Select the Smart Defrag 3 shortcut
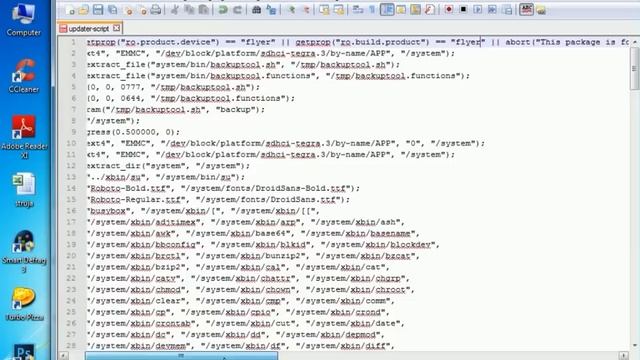 coord(24,251)
